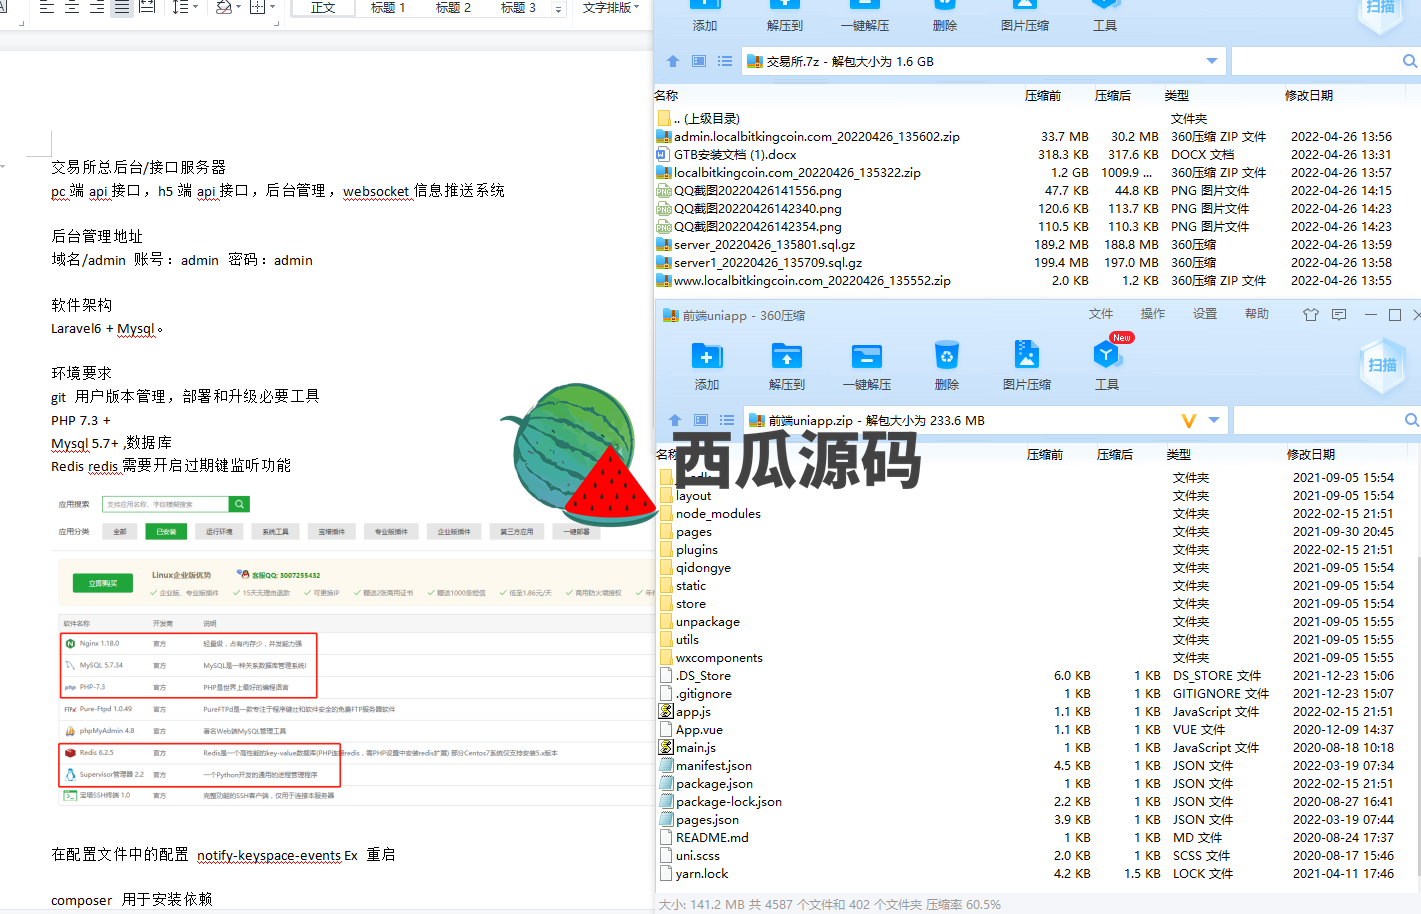Open 图片压缩 in 前端uniapp window
The height and width of the screenshot is (914, 1421).
1027,355
